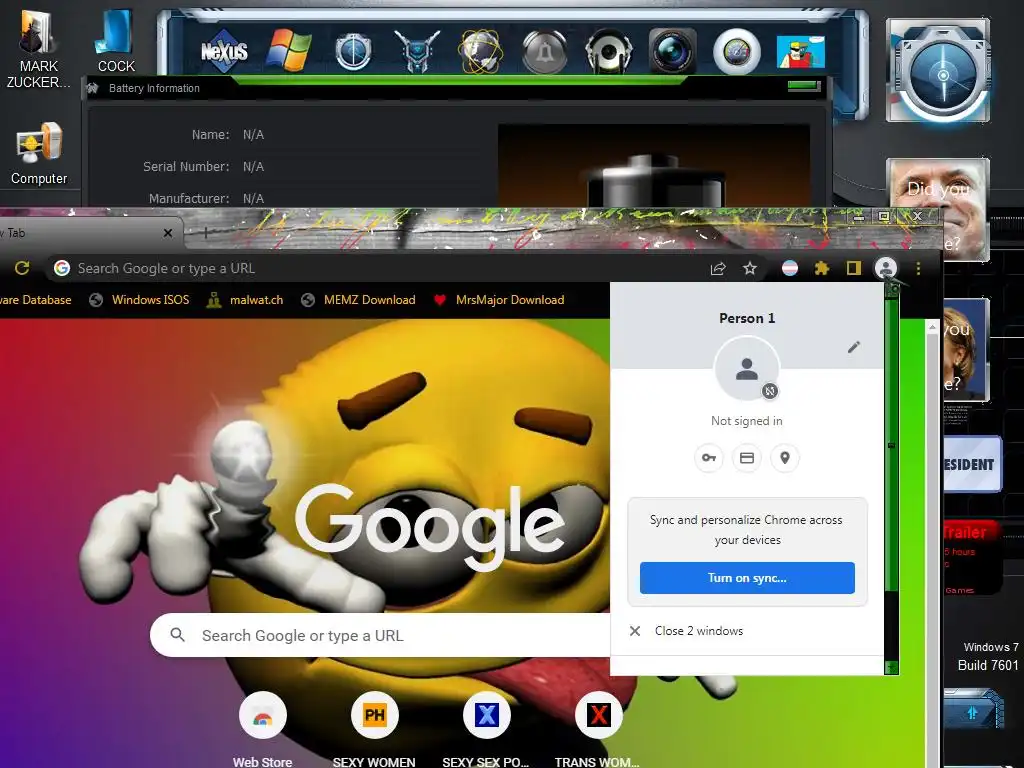Click the camera lens dock icon
The height and width of the screenshot is (768, 1024).
tap(673, 51)
